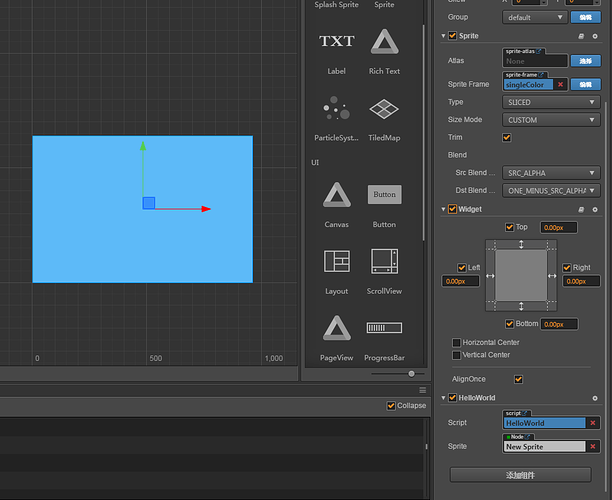Open the Size Mode CUSTOM dropdown

click(550, 120)
